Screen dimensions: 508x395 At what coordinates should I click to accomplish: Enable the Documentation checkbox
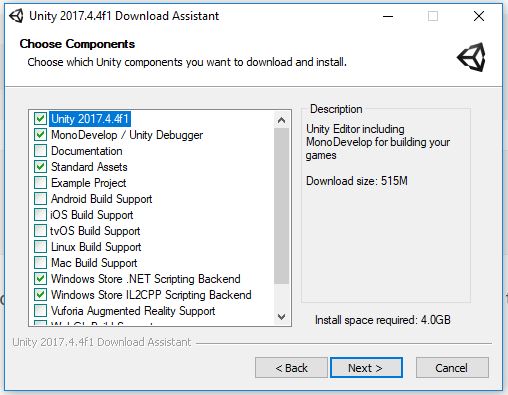coord(40,151)
